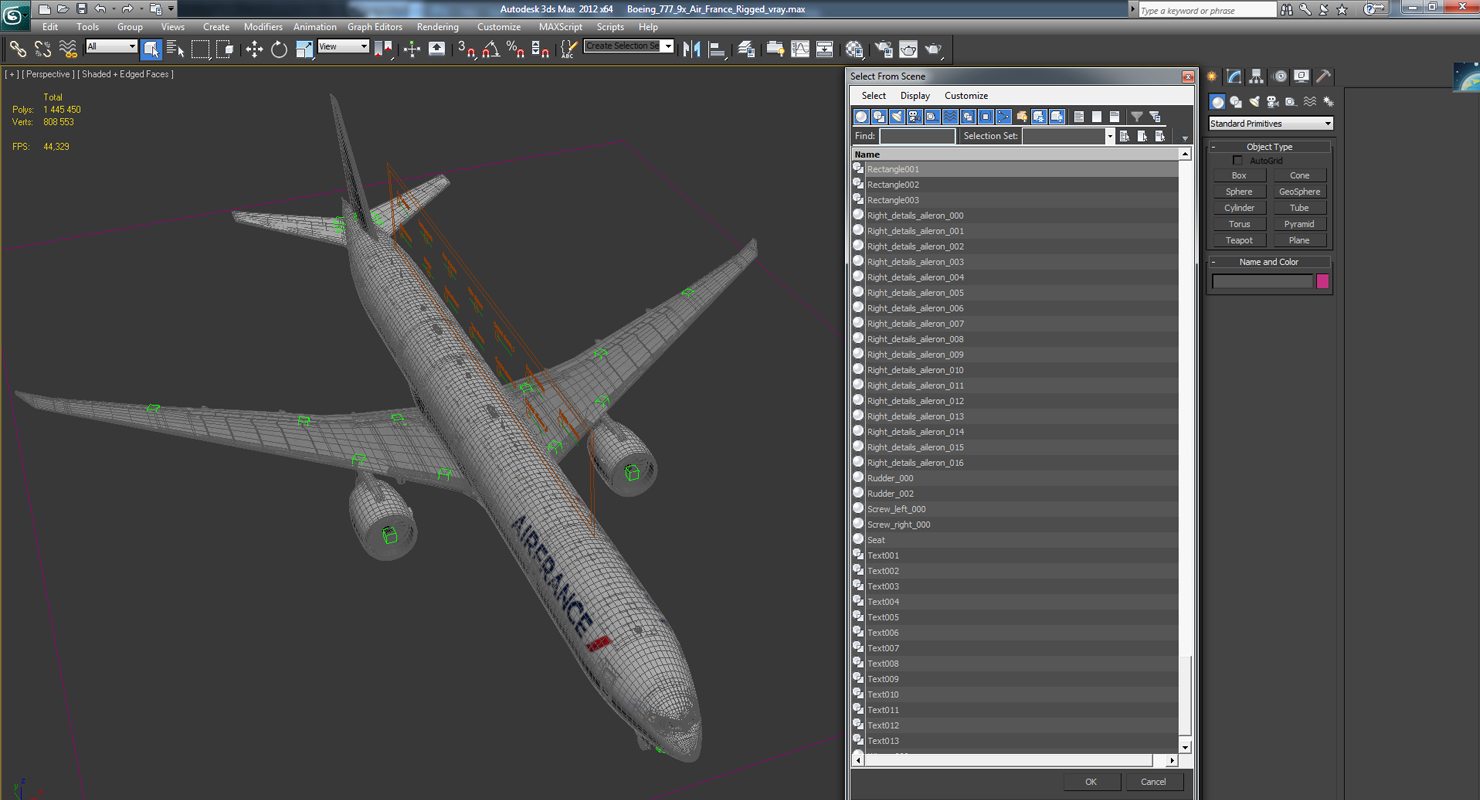This screenshot has height=800, width=1480.
Task: Create a GeoSphere primitive
Action: point(1299,192)
